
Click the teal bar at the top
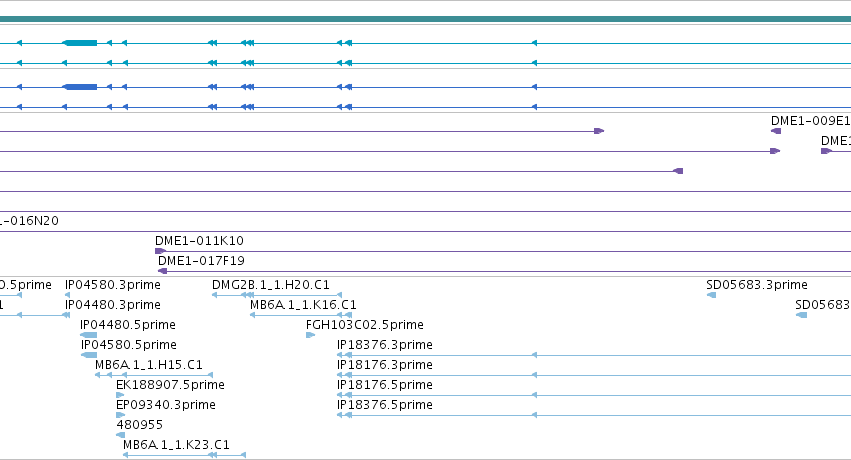point(426,20)
